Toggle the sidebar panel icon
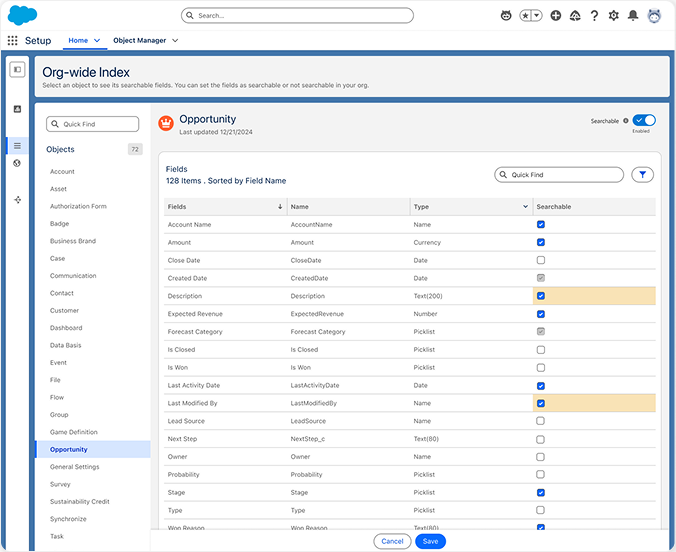This screenshot has height=552, width=676. point(17,69)
